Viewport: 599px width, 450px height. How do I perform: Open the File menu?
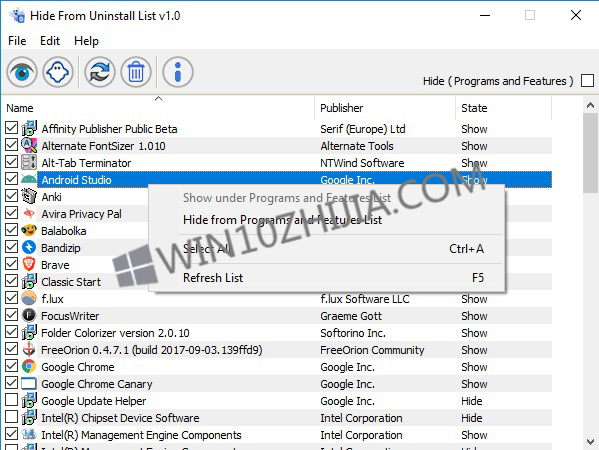coord(17,41)
